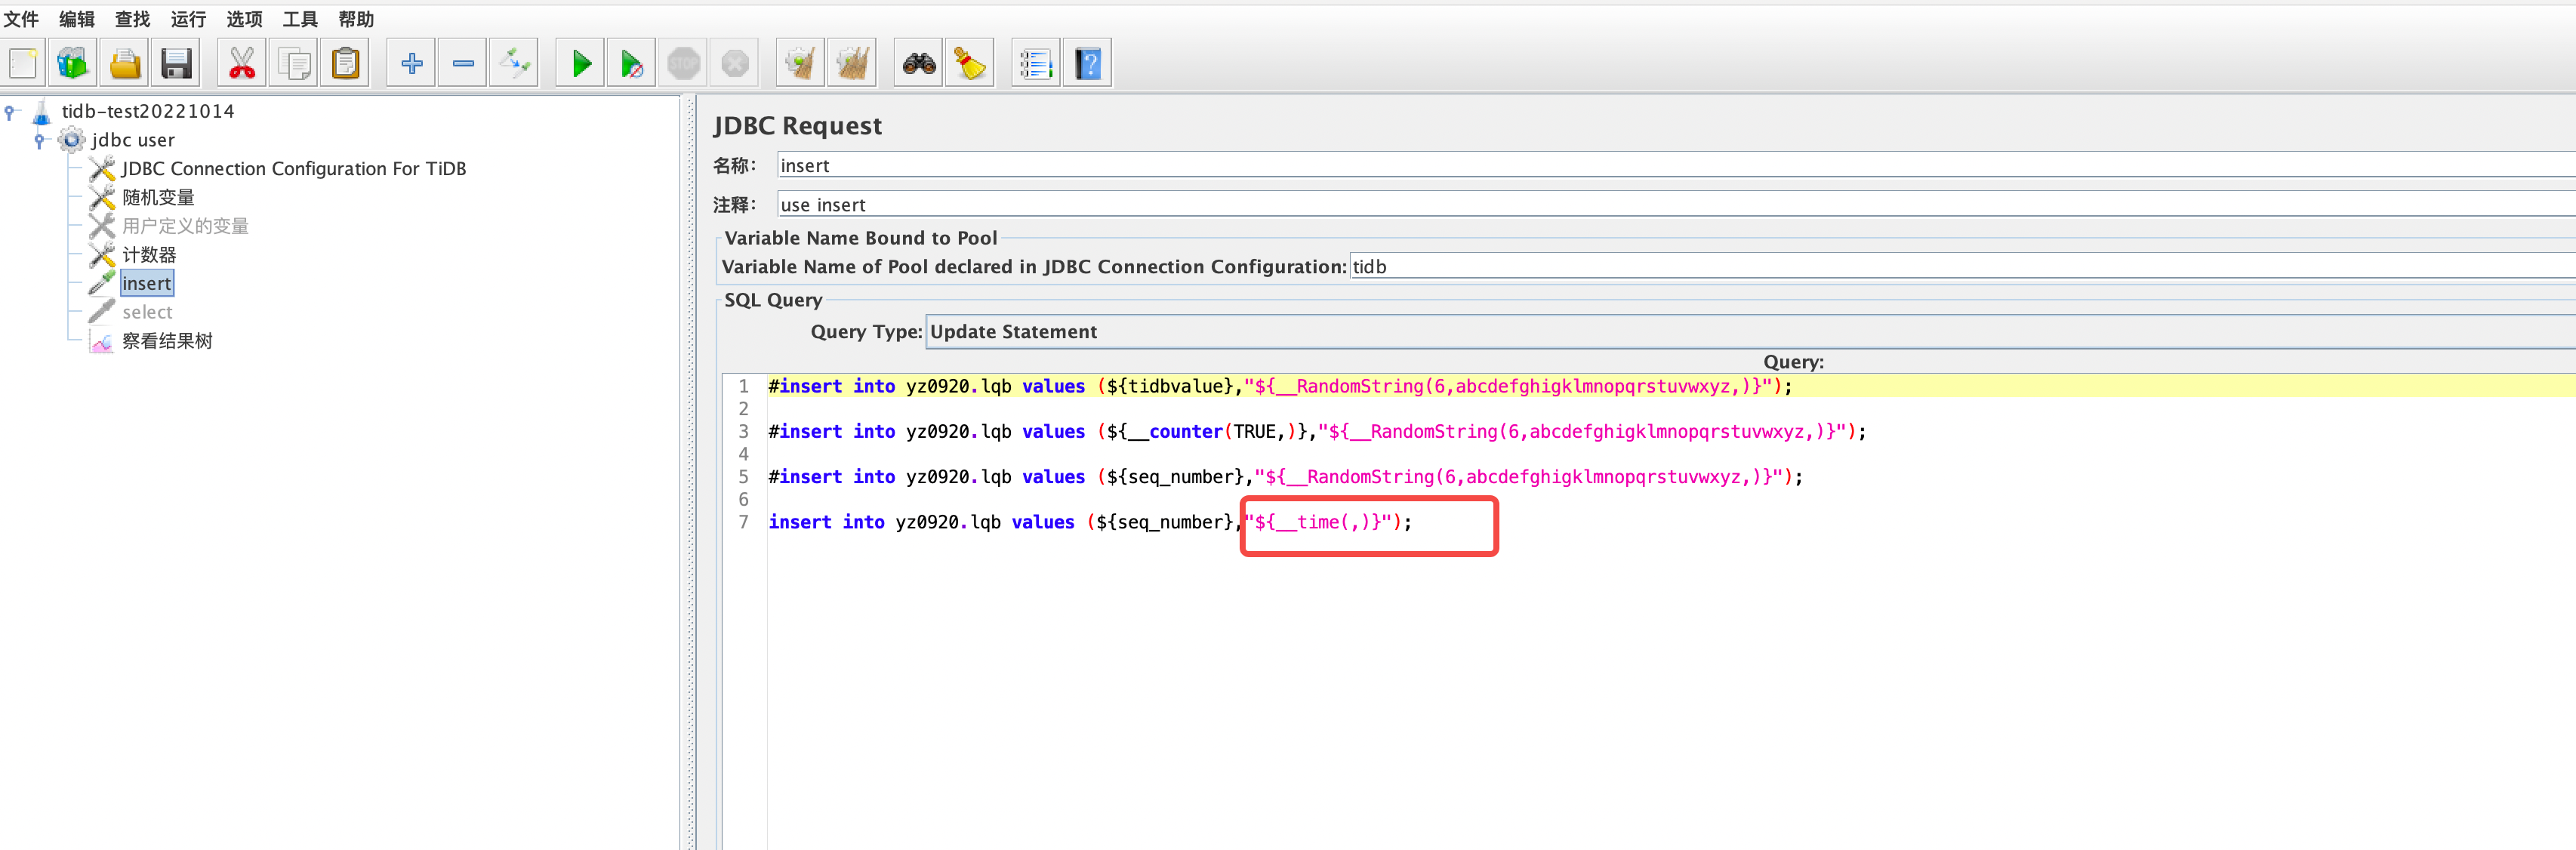Select 随机变量 element in tree
This screenshot has height=850, width=2576.
158,198
